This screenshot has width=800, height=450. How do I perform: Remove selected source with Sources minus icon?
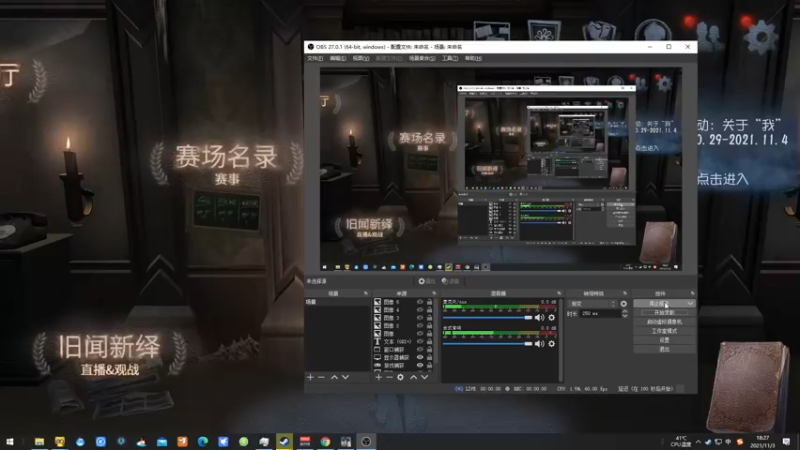pos(389,377)
